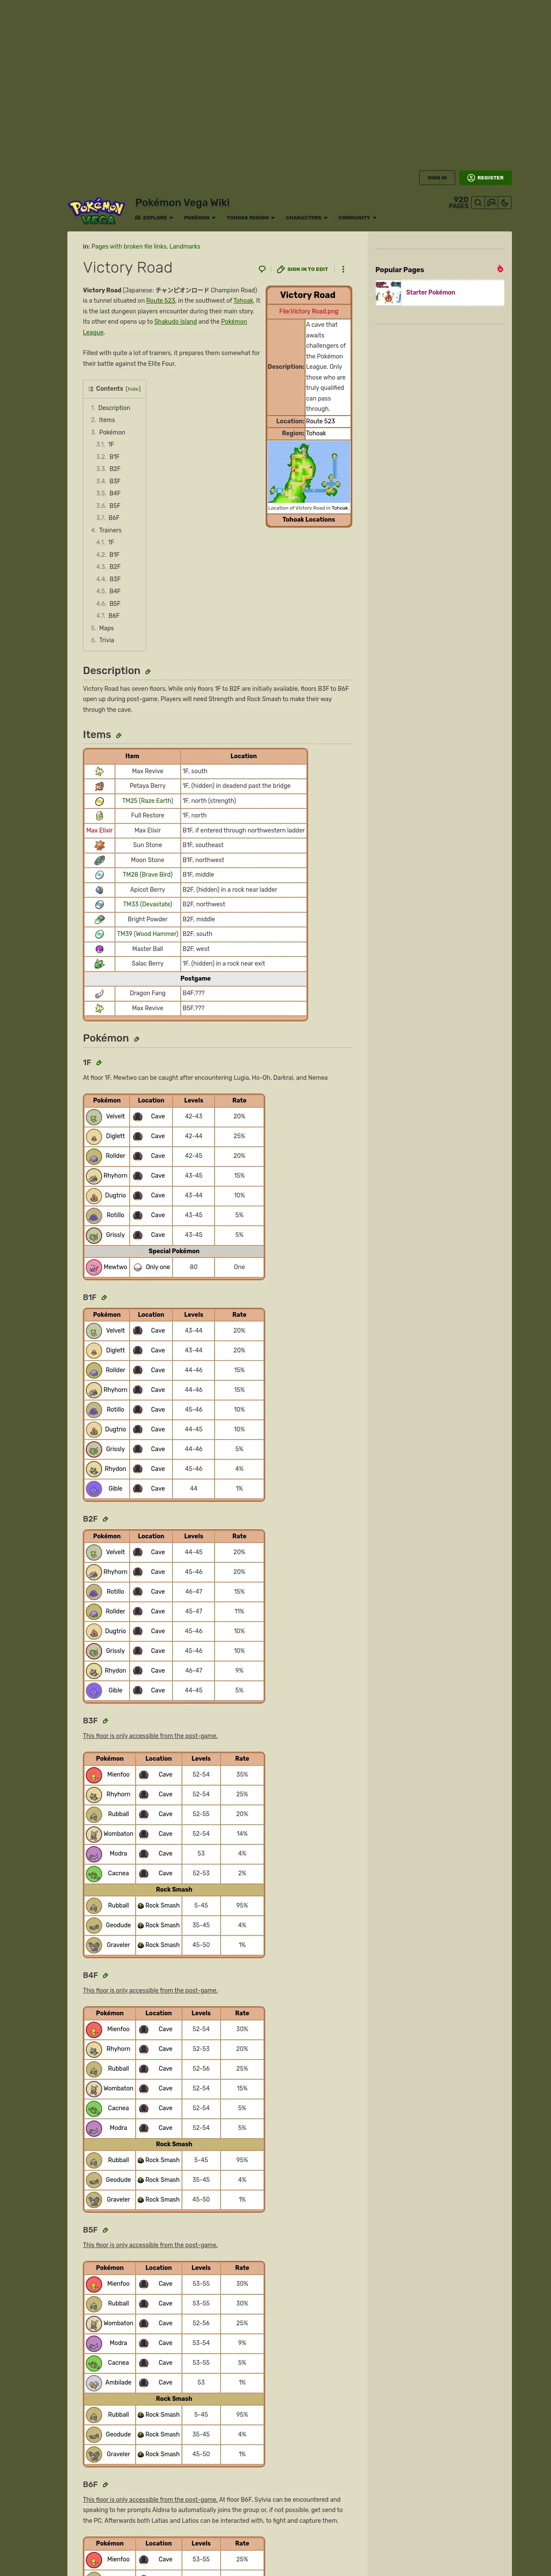
Task: Open the Starter Pokémon thumbnail
Action: coord(388,293)
